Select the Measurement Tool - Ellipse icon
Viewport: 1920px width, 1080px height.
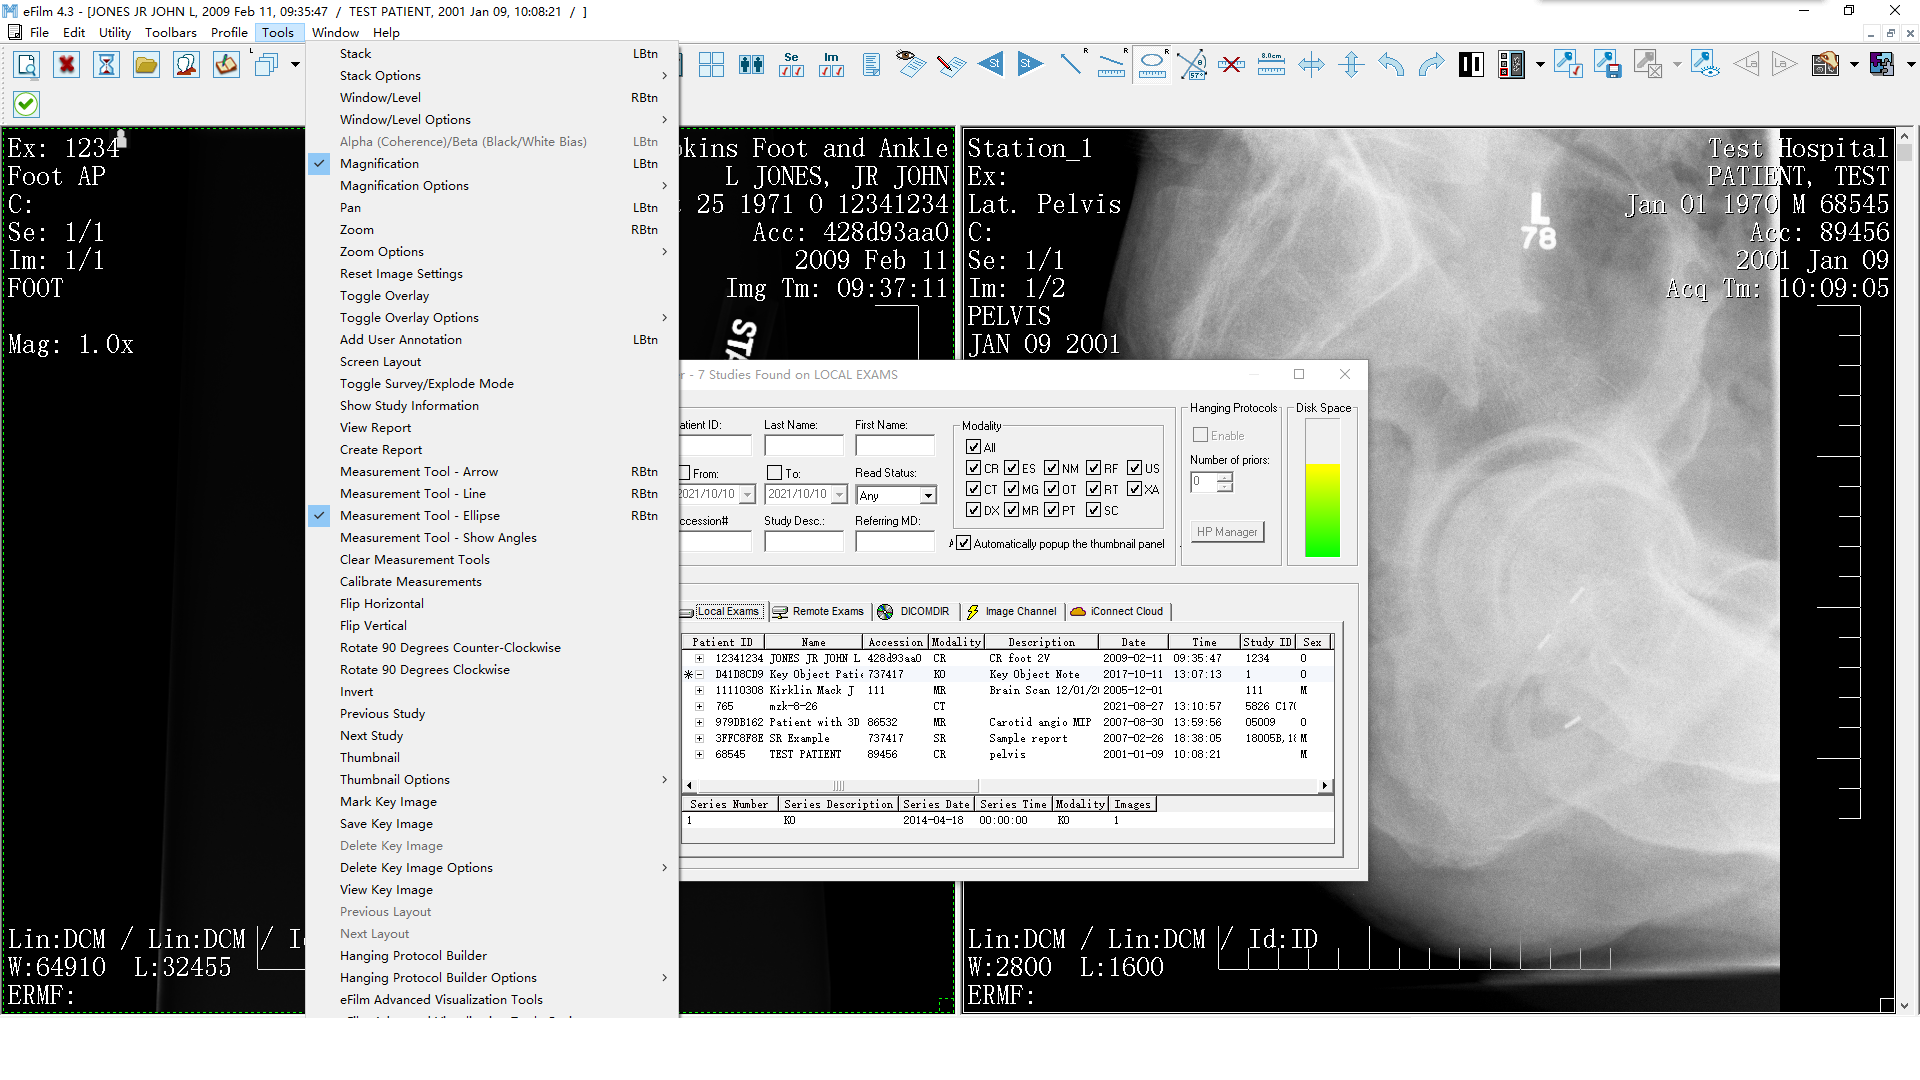[x=1152, y=64]
